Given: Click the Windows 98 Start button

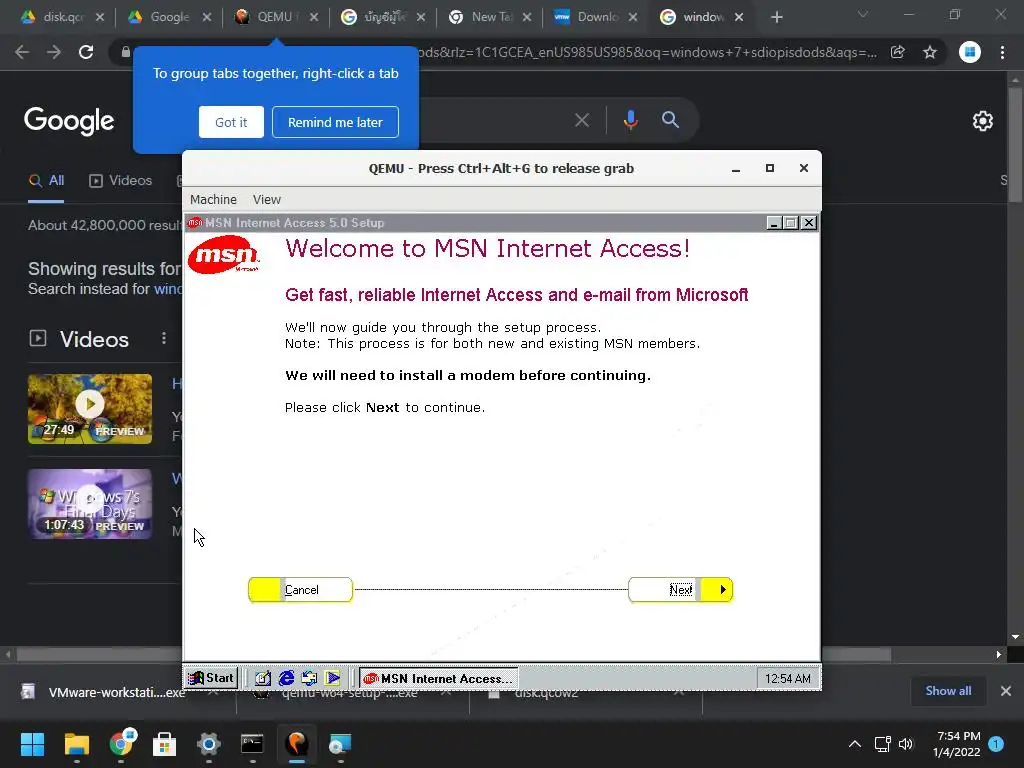Looking at the screenshot, I should tap(211, 678).
